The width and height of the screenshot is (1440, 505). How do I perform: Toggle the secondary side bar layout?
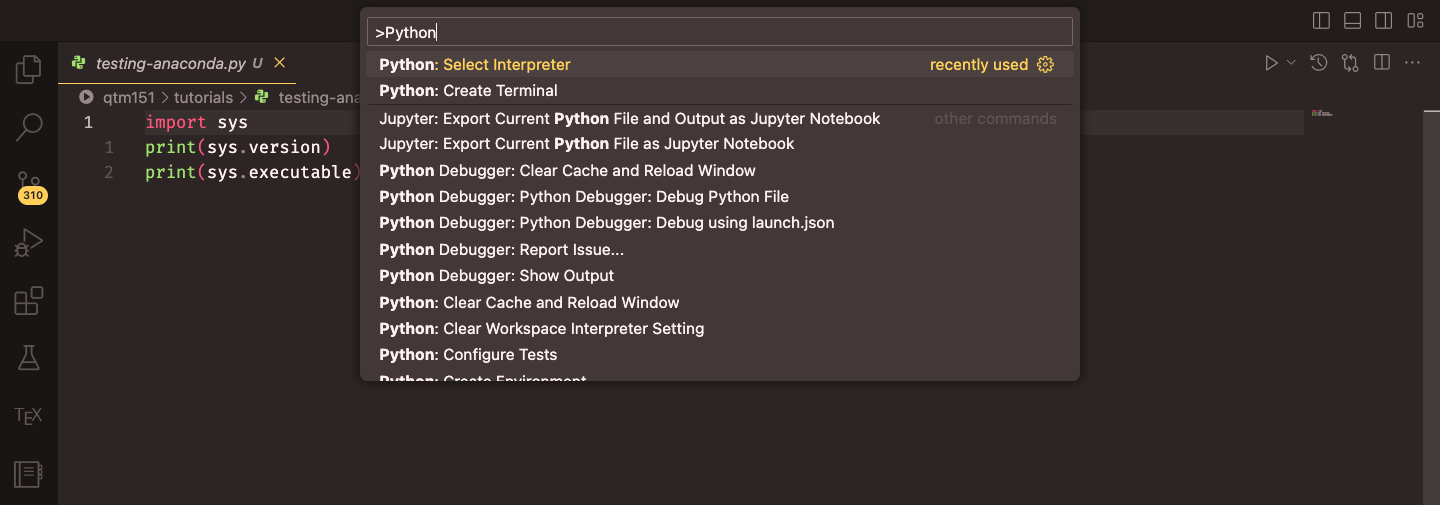[x=1383, y=20]
